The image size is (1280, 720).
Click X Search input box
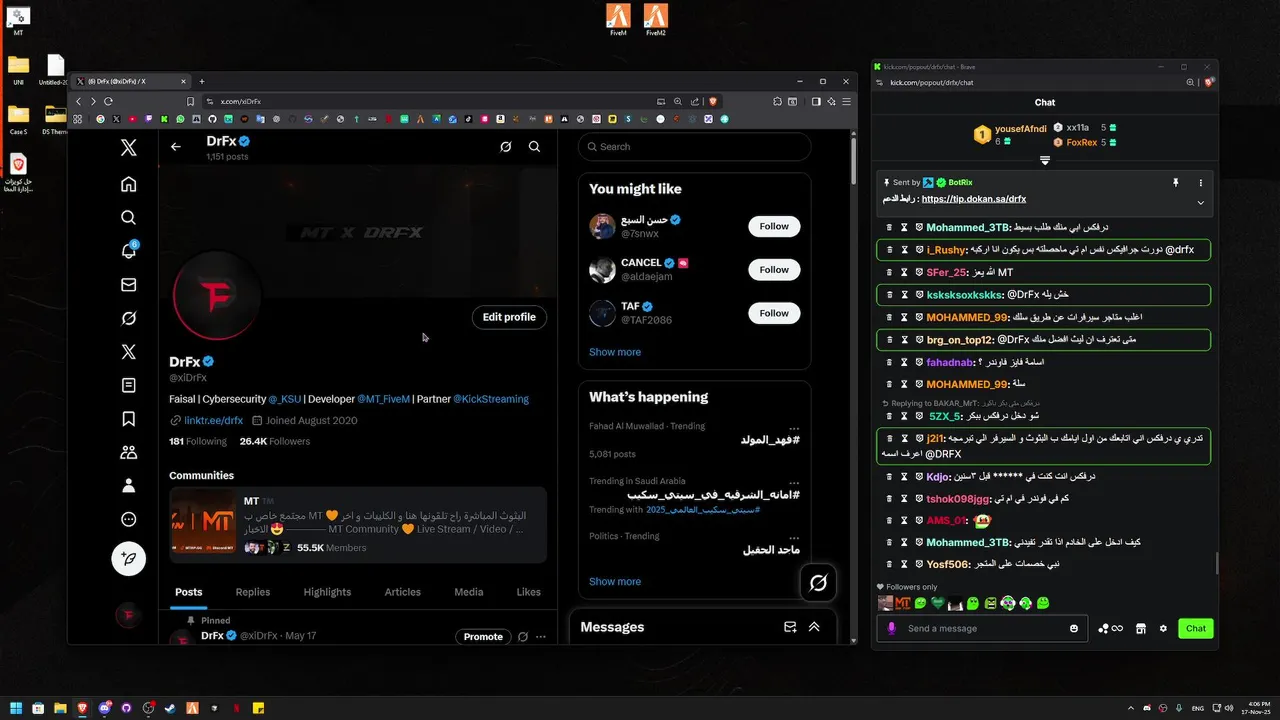pyautogui.click(x=694, y=146)
